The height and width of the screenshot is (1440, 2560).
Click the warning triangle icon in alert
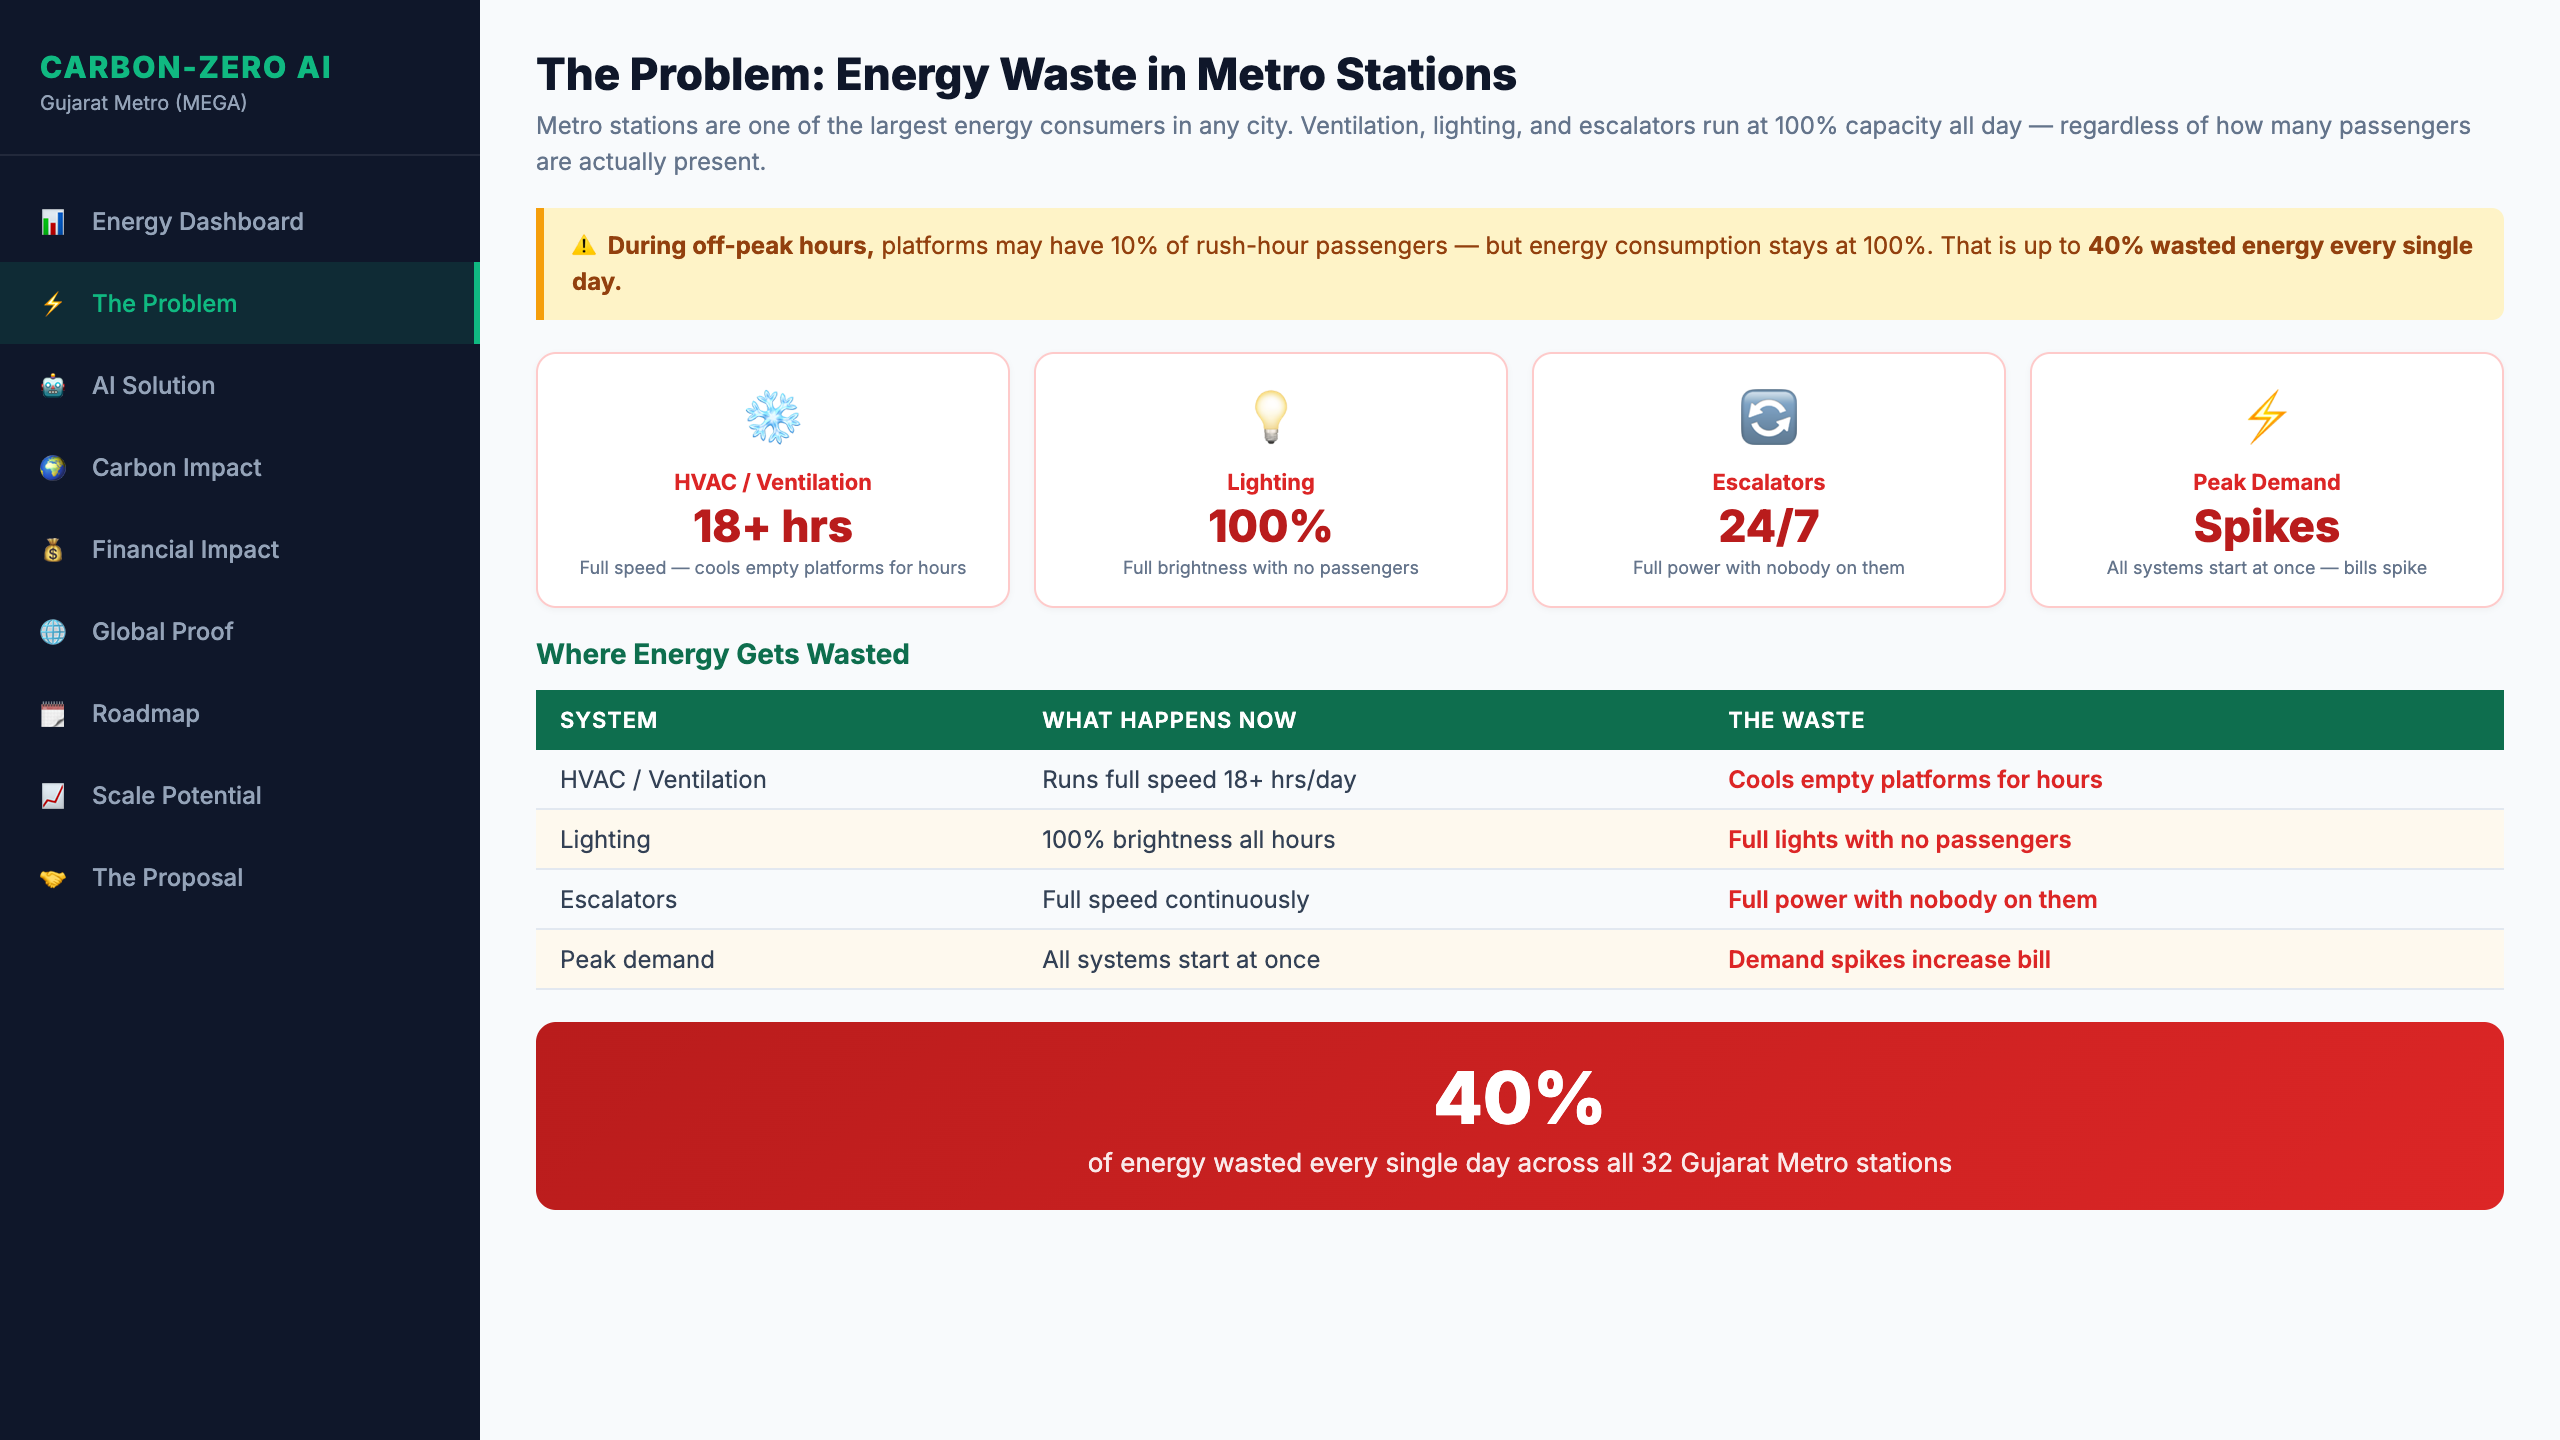(x=584, y=246)
